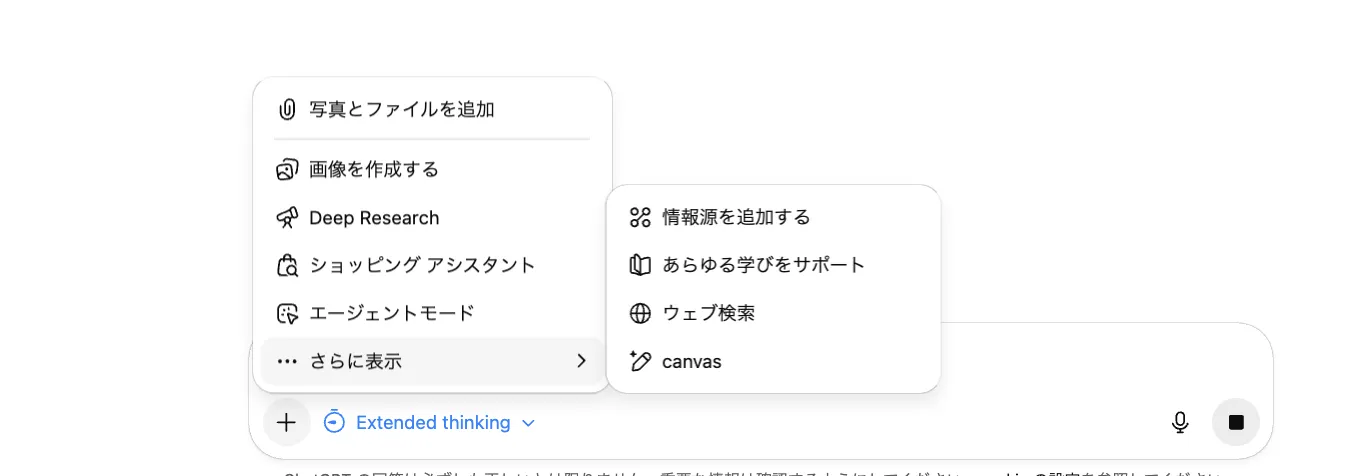Click the add sources apps icon
The width and height of the screenshot is (1356, 476).
640,217
